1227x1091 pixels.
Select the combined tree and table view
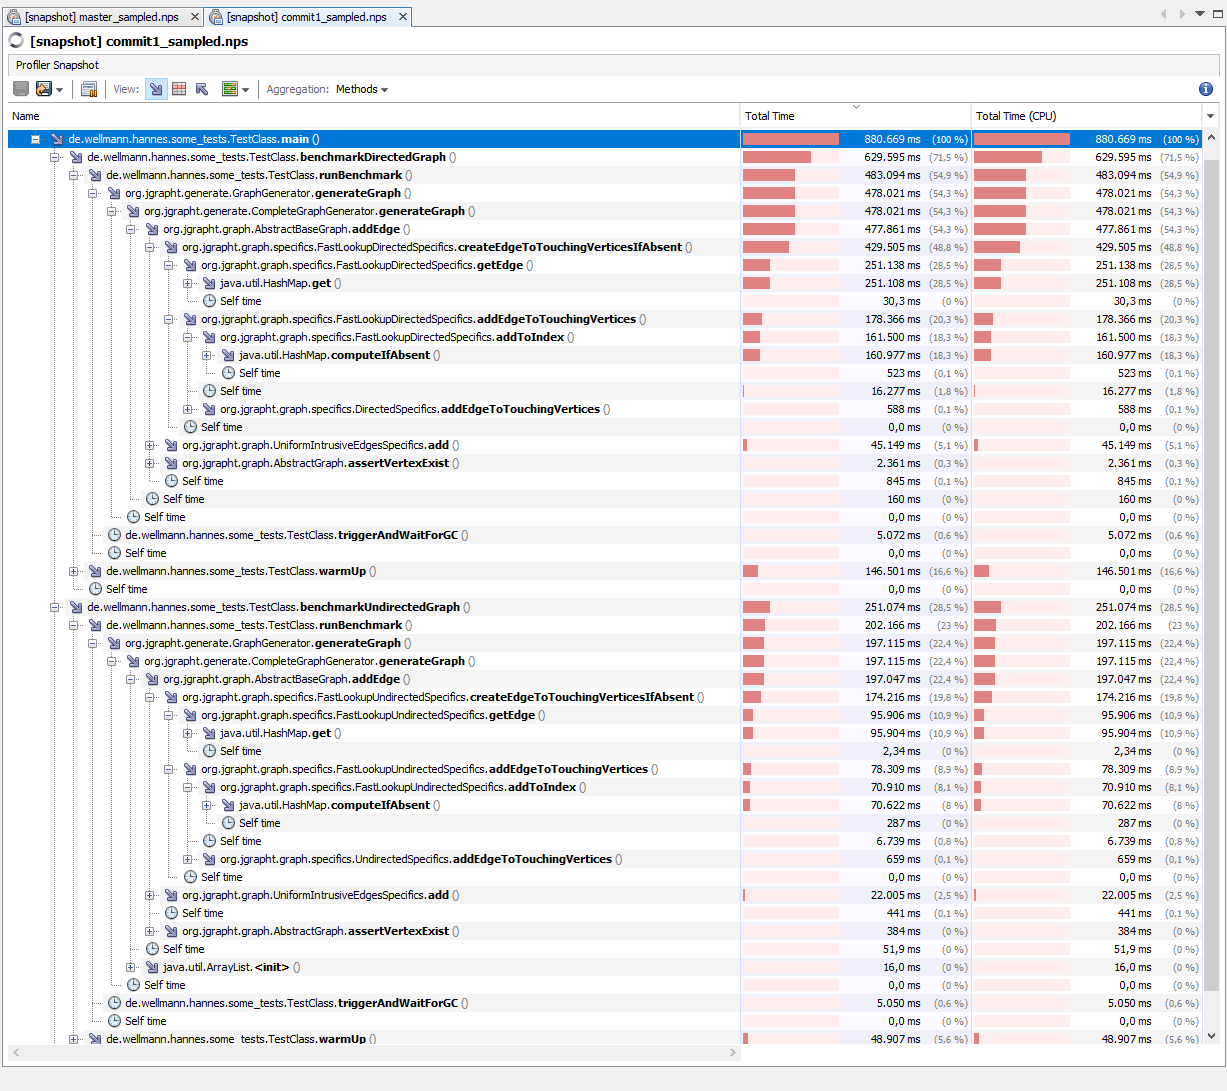(x=230, y=89)
